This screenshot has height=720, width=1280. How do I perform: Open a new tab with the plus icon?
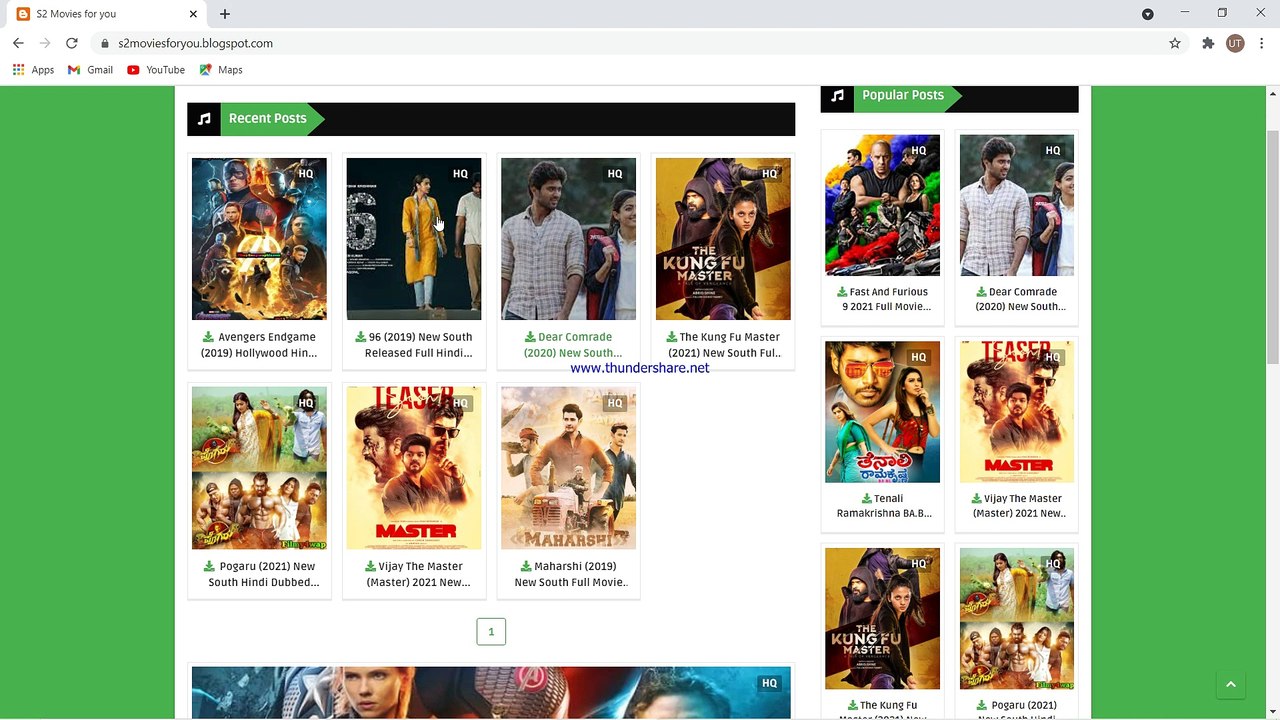(x=225, y=14)
